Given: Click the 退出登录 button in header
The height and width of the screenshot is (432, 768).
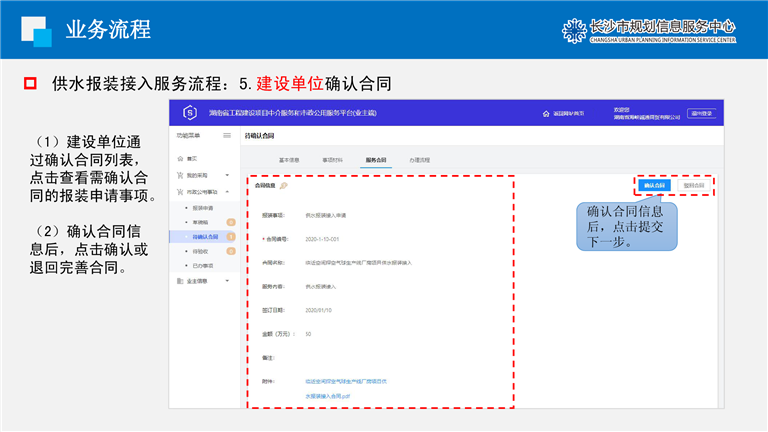Looking at the screenshot, I should (x=701, y=114).
